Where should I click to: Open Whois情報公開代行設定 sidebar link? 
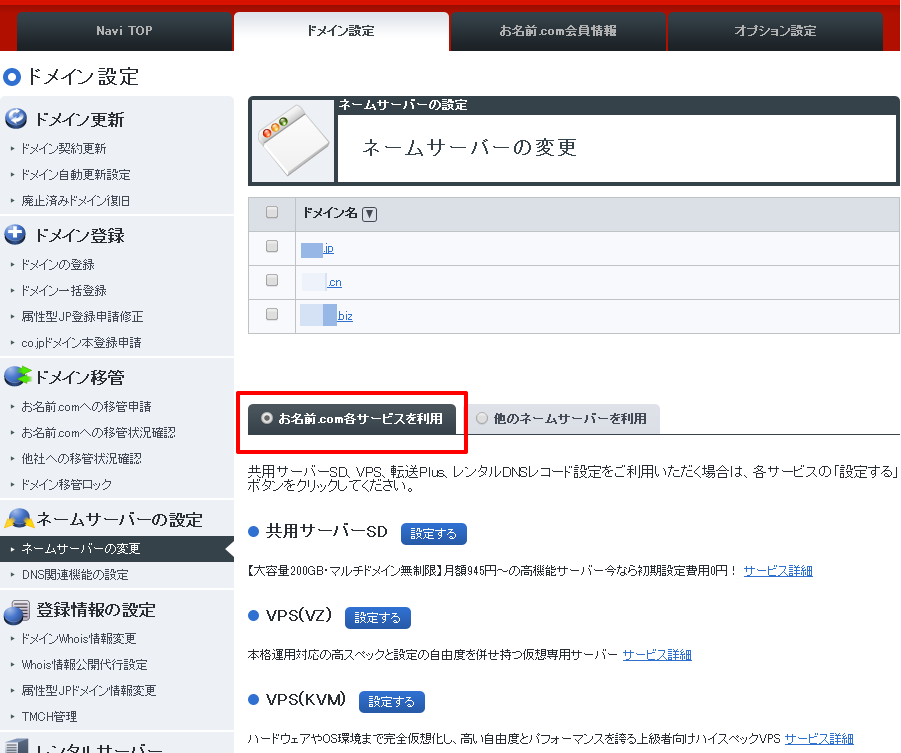coord(84,664)
